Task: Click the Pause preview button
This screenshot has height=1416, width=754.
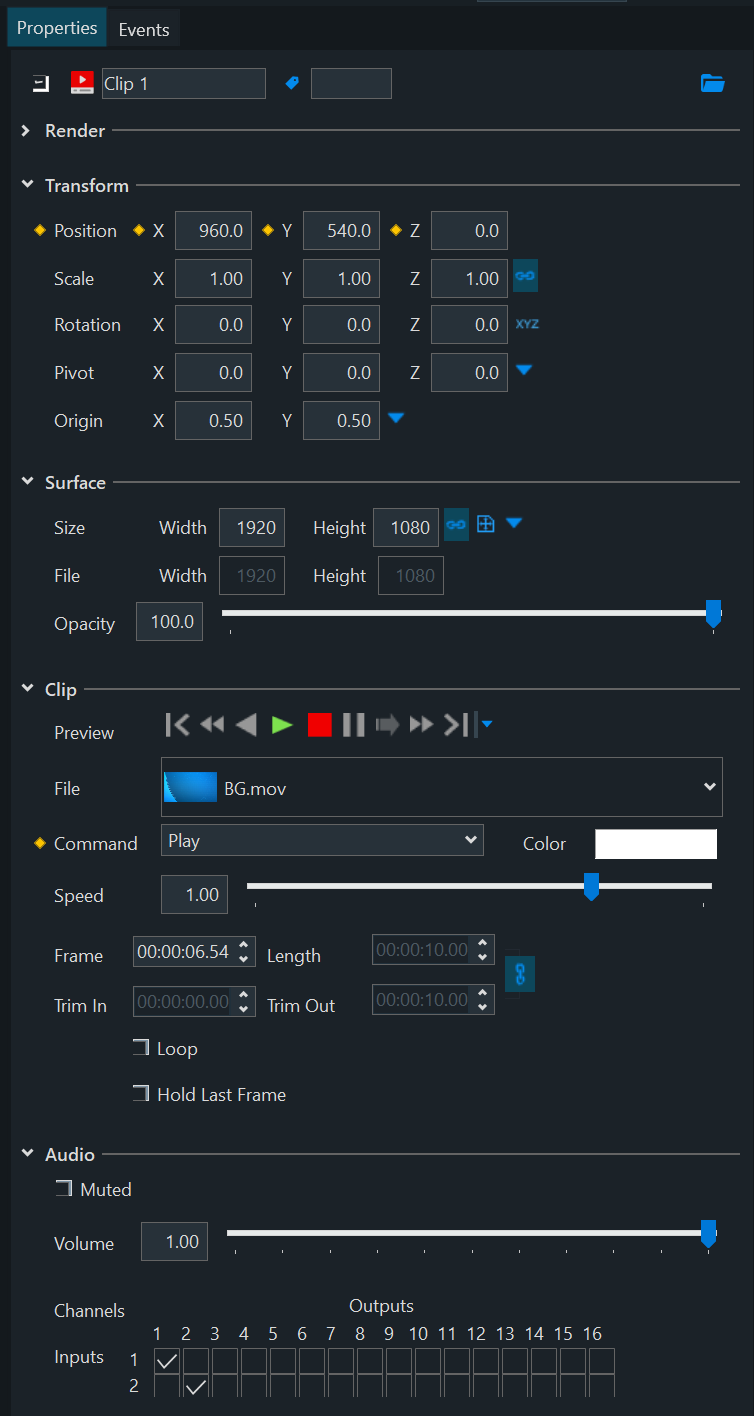Action: (x=353, y=725)
